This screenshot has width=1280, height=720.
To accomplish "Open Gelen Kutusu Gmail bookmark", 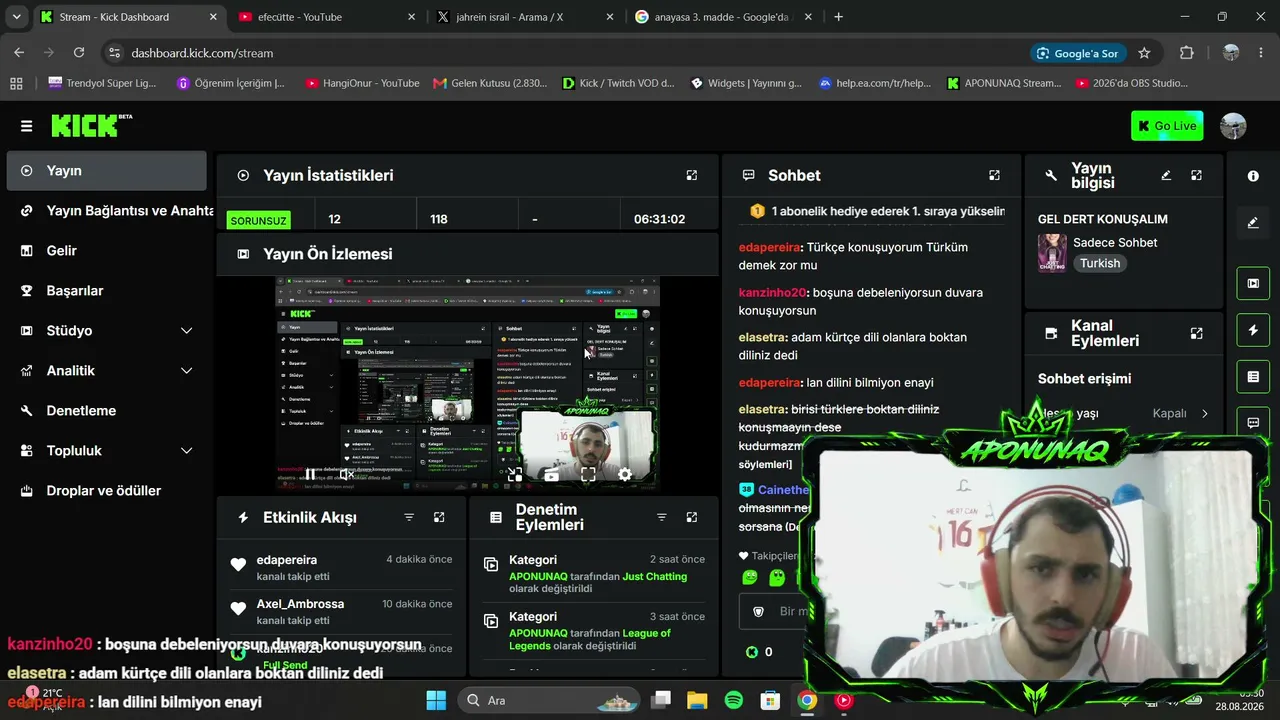I will pos(490,83).
